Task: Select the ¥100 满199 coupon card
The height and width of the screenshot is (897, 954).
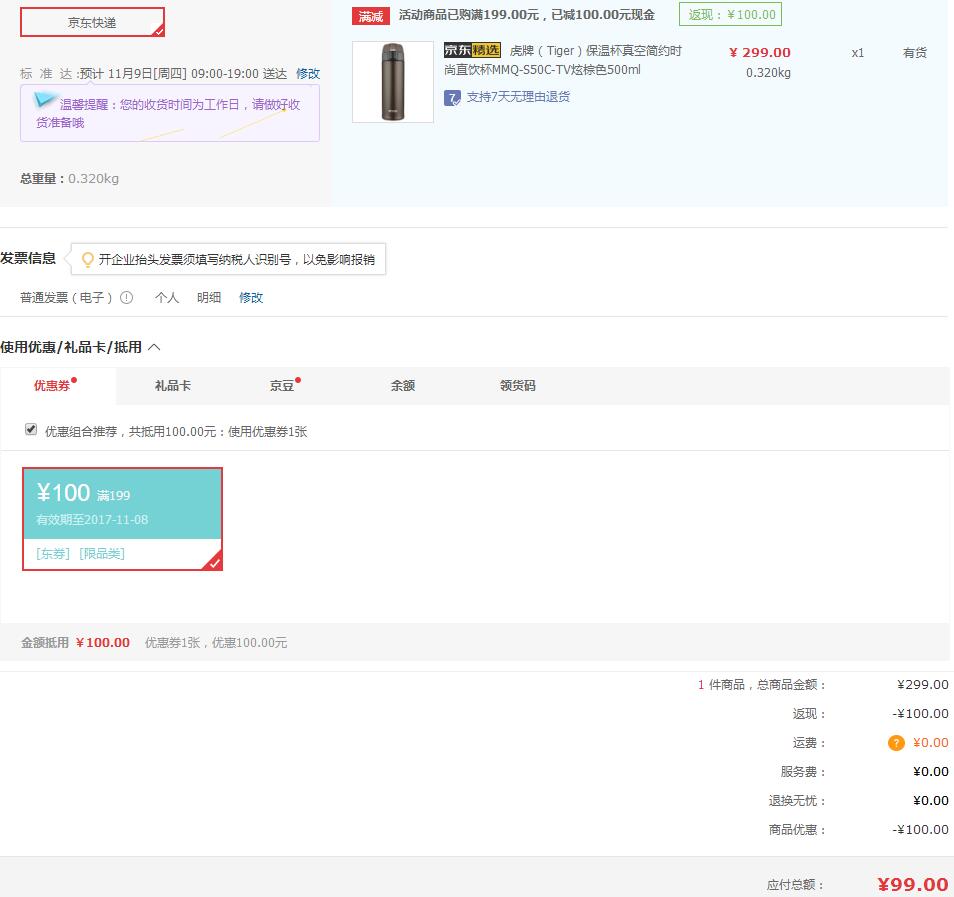Action: 122,519
